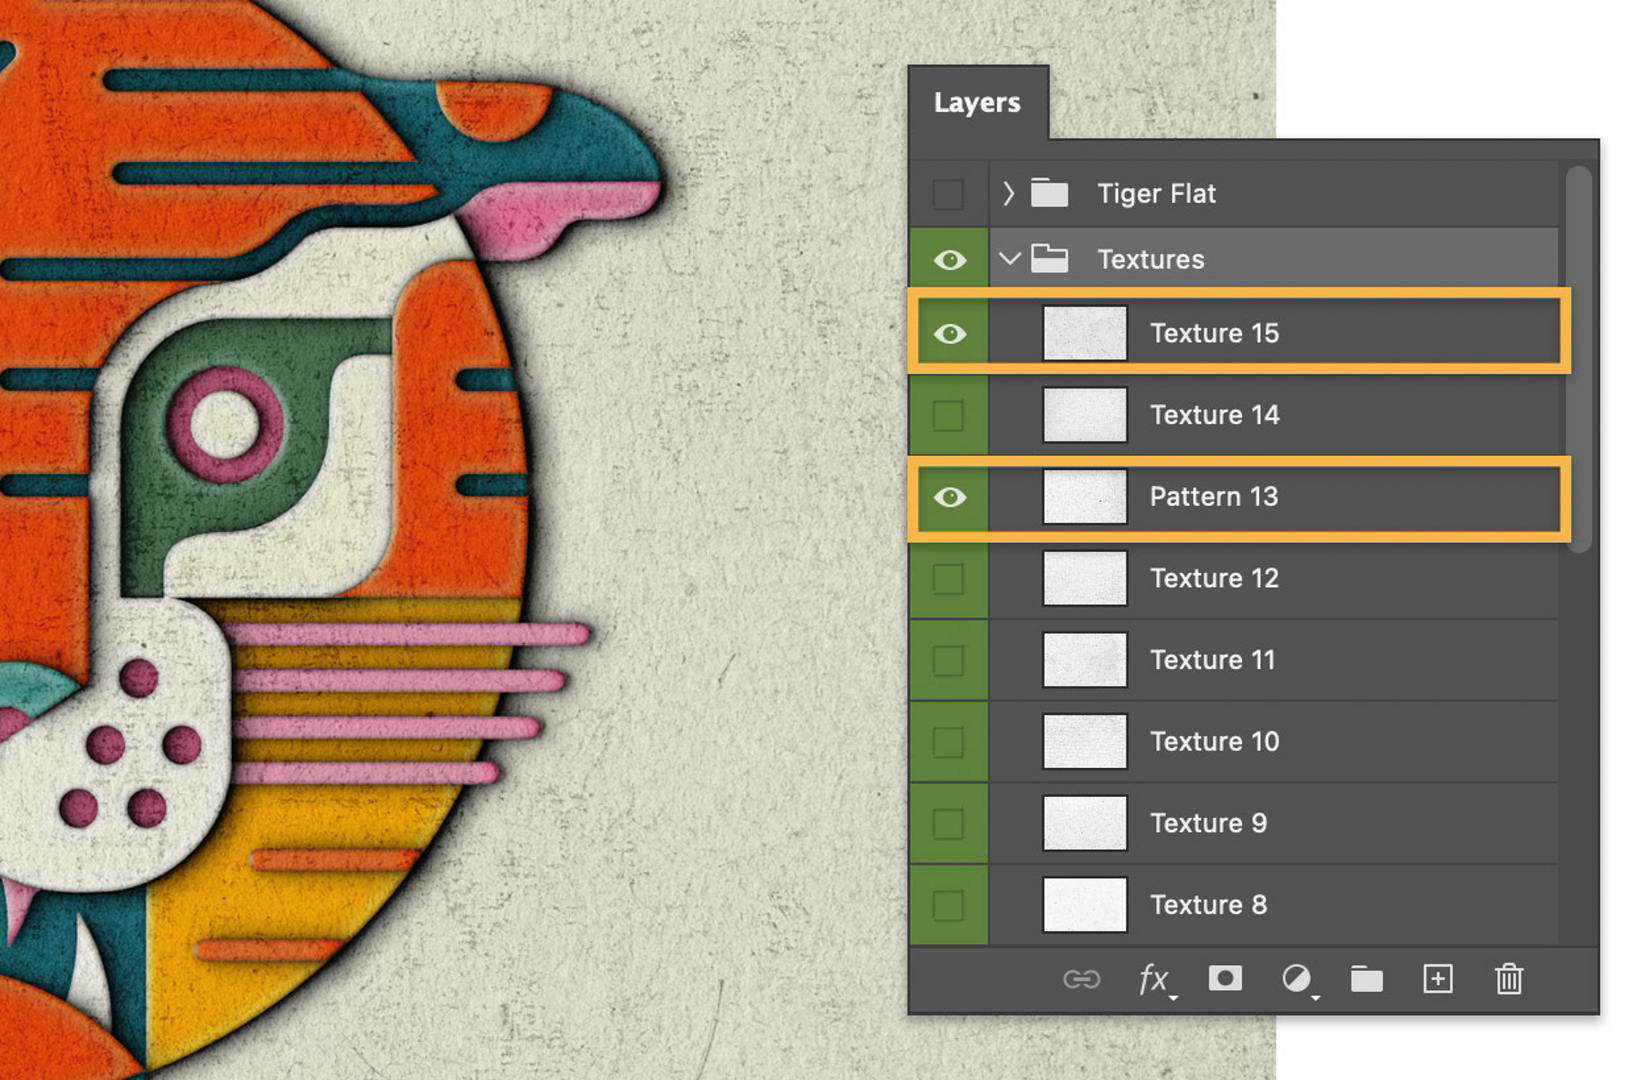The image size is (1634, 1080).
Task: Select the Link Layers icon
Action: coord(1082,979)
